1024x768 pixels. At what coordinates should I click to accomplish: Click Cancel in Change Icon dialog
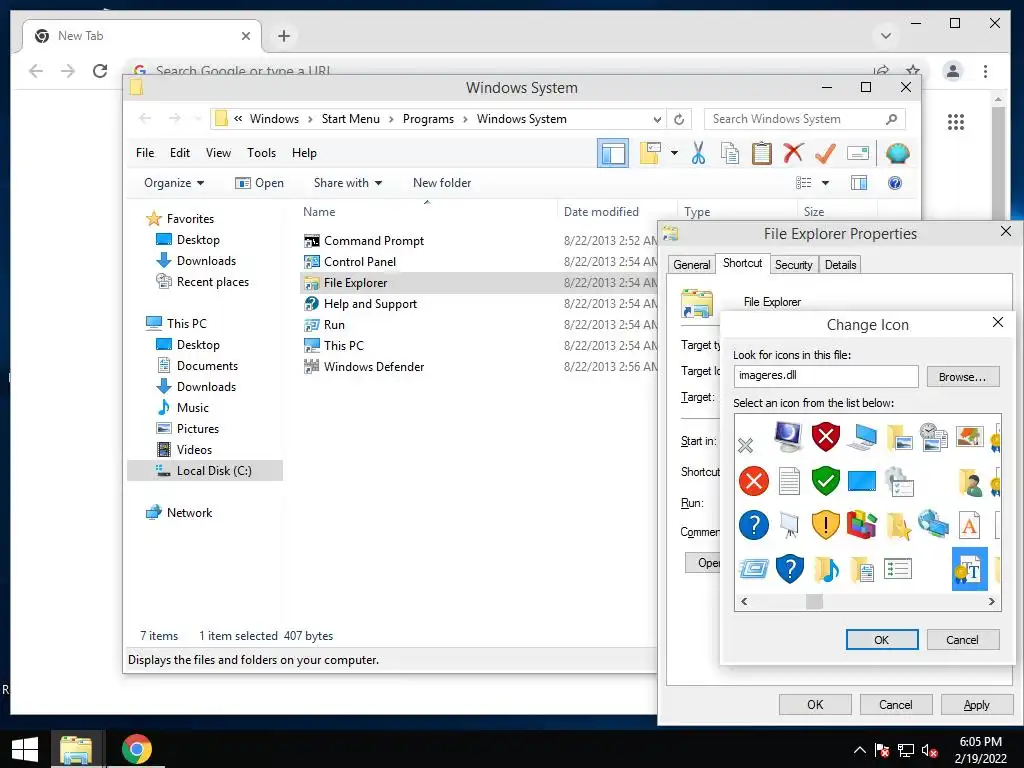pos(963,639)
